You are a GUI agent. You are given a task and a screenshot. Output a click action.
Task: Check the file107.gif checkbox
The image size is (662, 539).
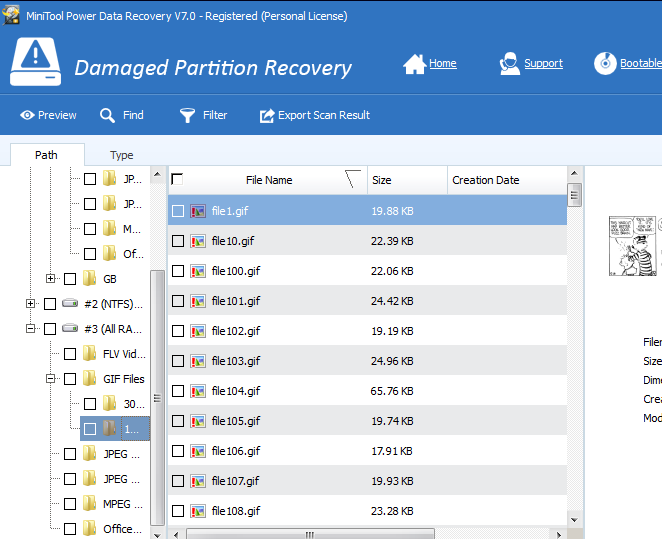(x=178, y=481)
